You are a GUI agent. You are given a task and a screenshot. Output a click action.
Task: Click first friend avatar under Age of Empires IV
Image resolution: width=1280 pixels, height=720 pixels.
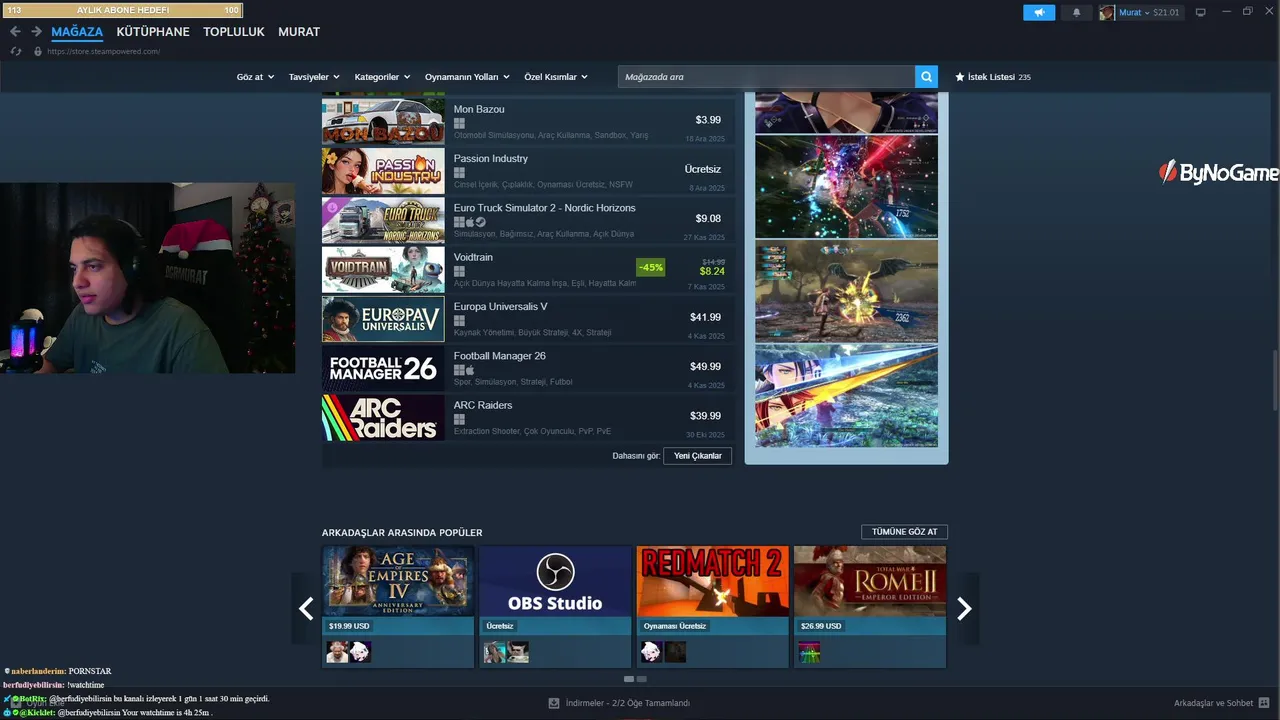(337, 652)
